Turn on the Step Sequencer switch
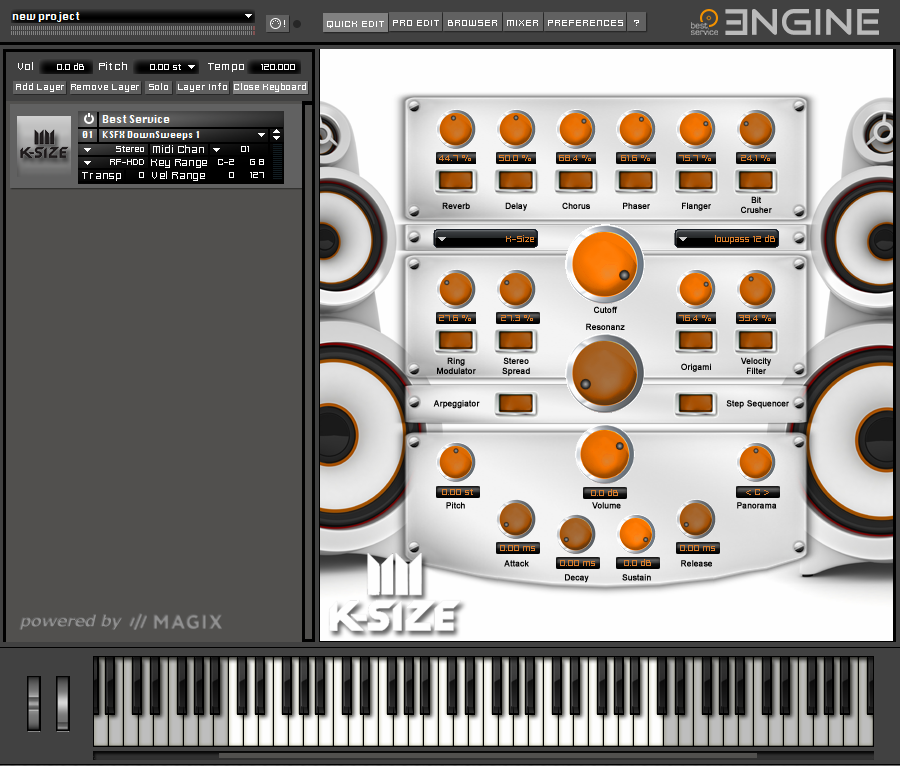This screenshot has height=766, width=900. pos(696,403)
